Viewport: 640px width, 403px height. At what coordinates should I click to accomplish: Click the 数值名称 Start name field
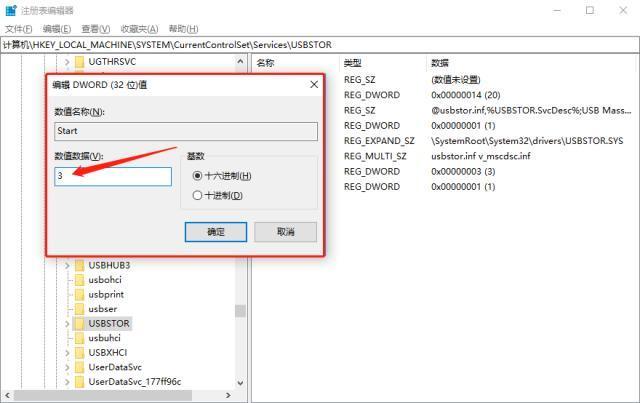tap(186, 131)
